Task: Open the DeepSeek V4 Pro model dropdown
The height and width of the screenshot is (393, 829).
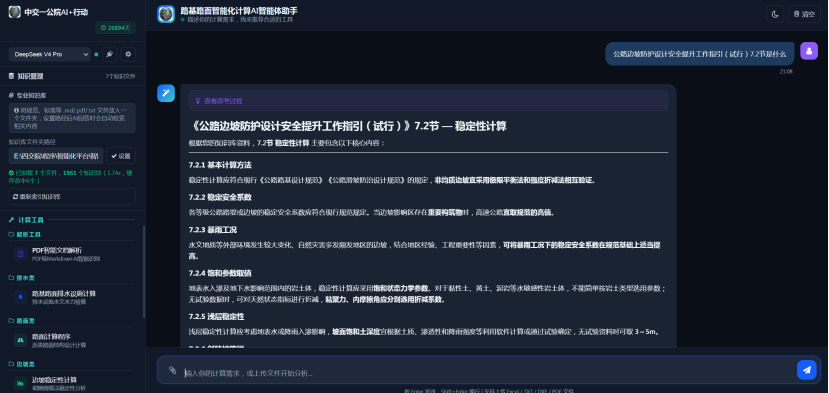Action: pos(50,54)
